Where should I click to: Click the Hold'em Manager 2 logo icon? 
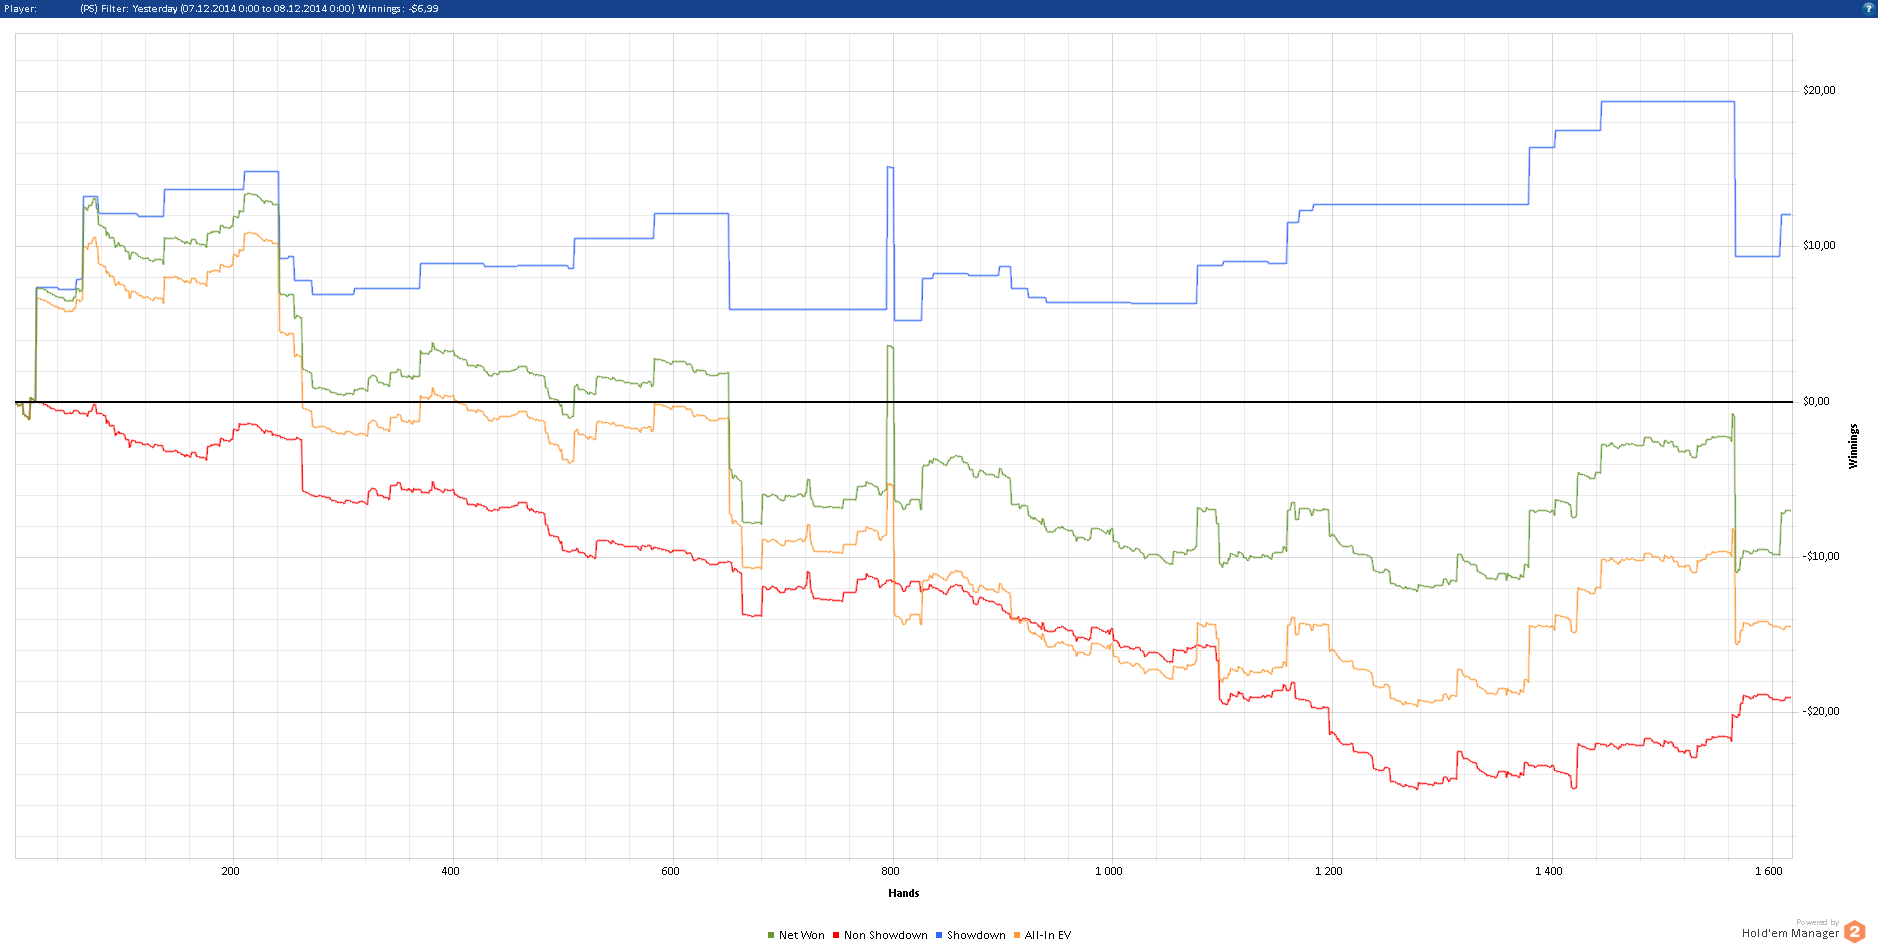pyautogui.click(x=1855, y=932)
